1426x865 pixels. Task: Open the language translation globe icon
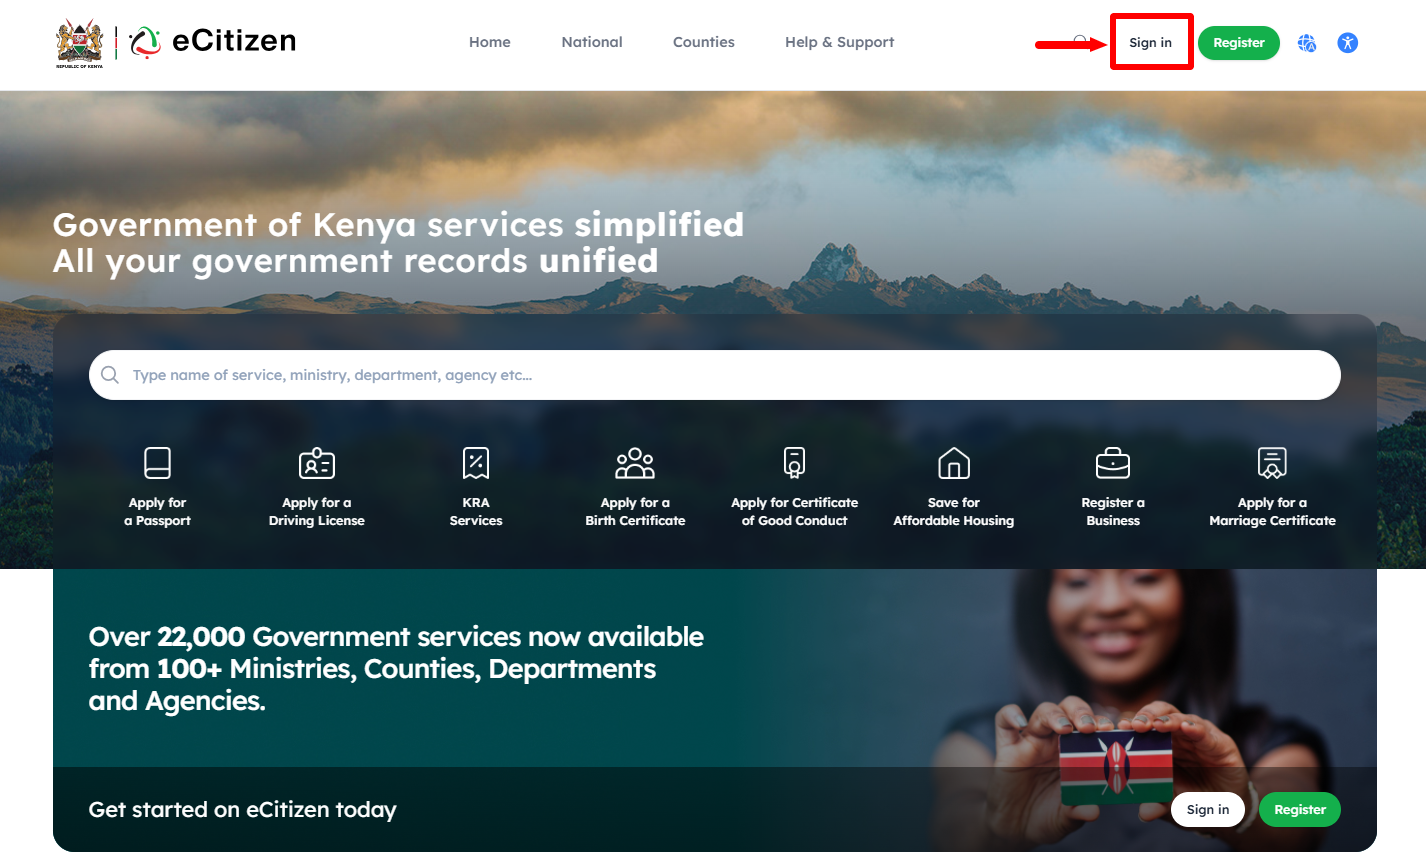(x=1307, y=43)
